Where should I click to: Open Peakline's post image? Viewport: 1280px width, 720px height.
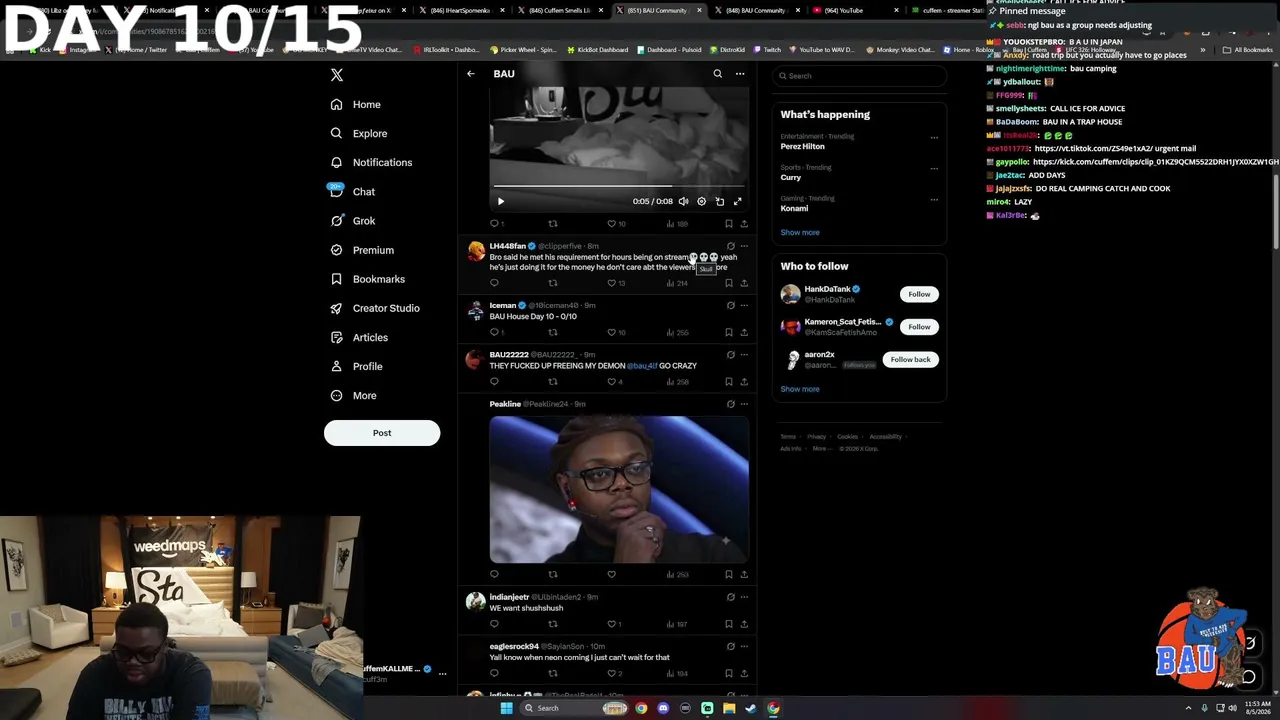(x=619, y=490)
